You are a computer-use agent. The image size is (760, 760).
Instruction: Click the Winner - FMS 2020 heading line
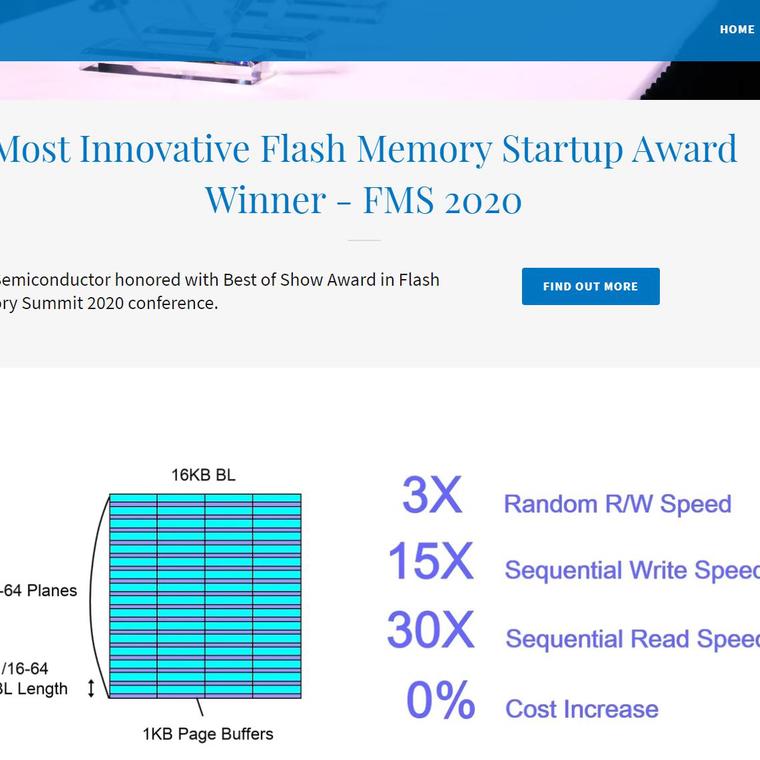(364, 200)
